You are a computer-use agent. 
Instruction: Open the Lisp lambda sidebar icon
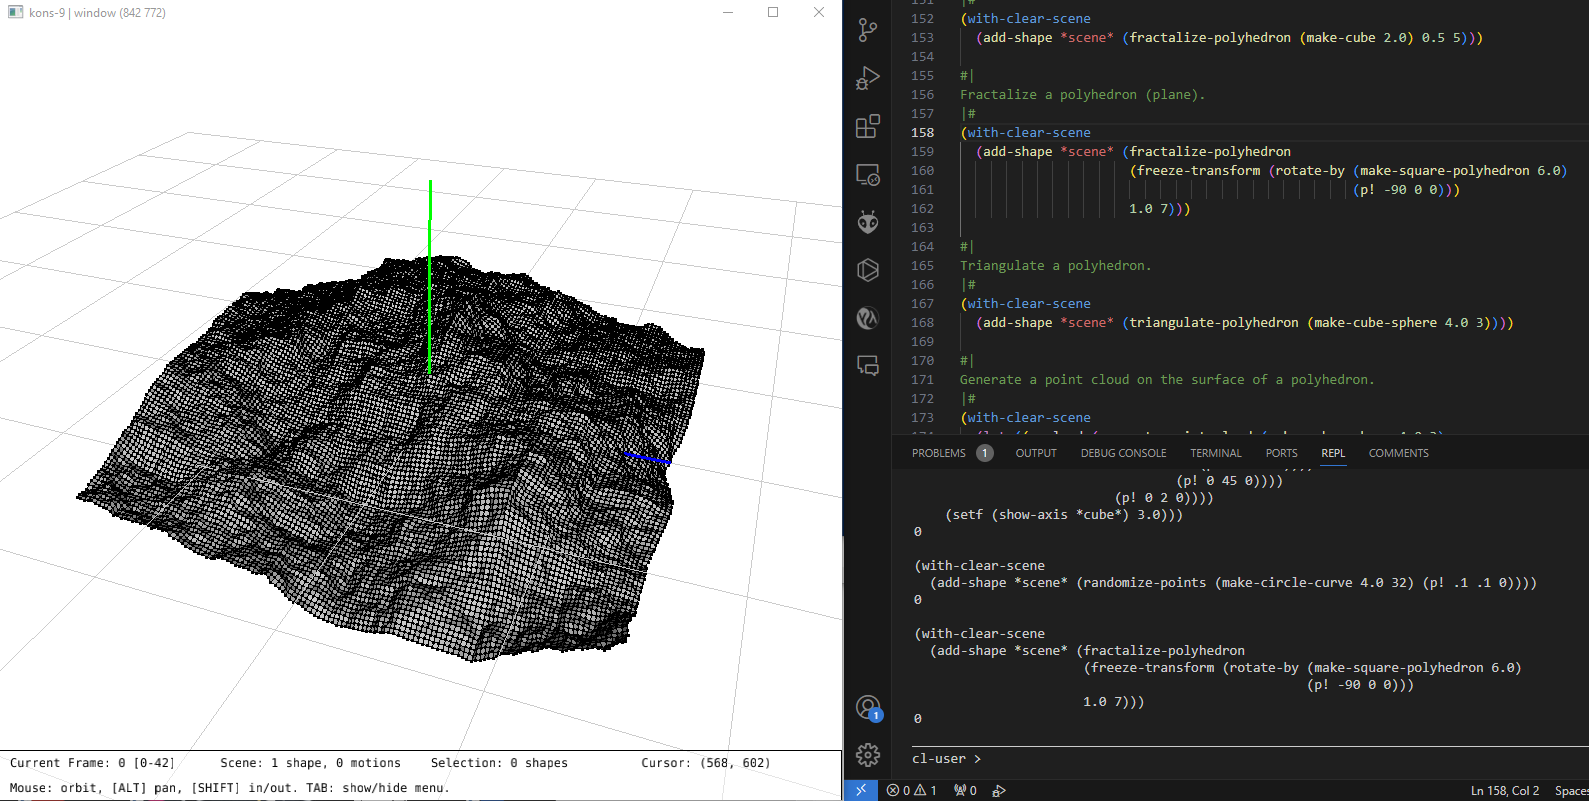point(867,318)
